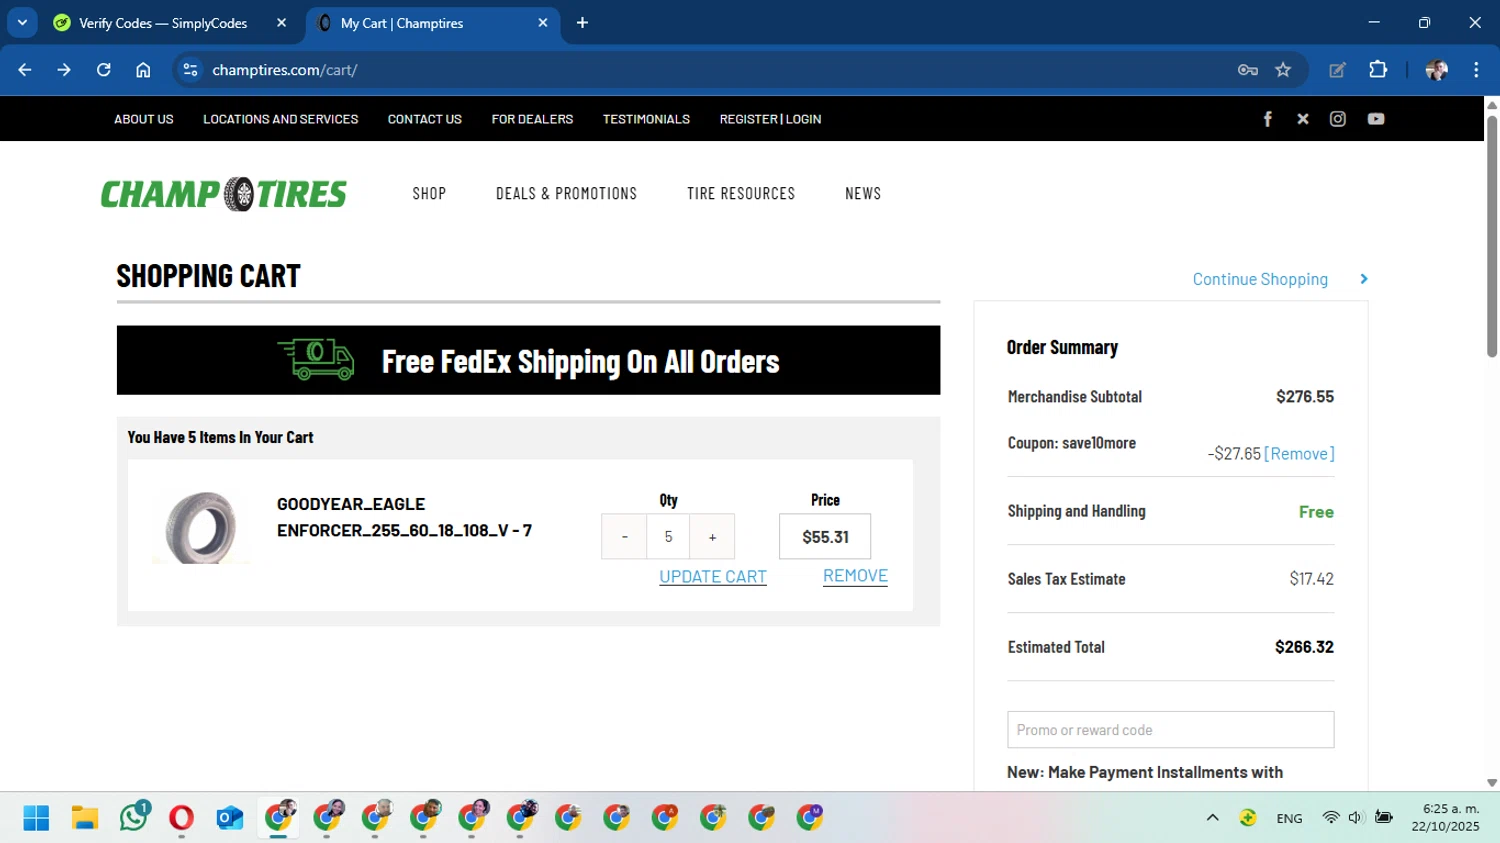The height and width of the screenshot is (843, 1500).
Task: Click REGISTER | LOGIN
Action: (770, 119)
